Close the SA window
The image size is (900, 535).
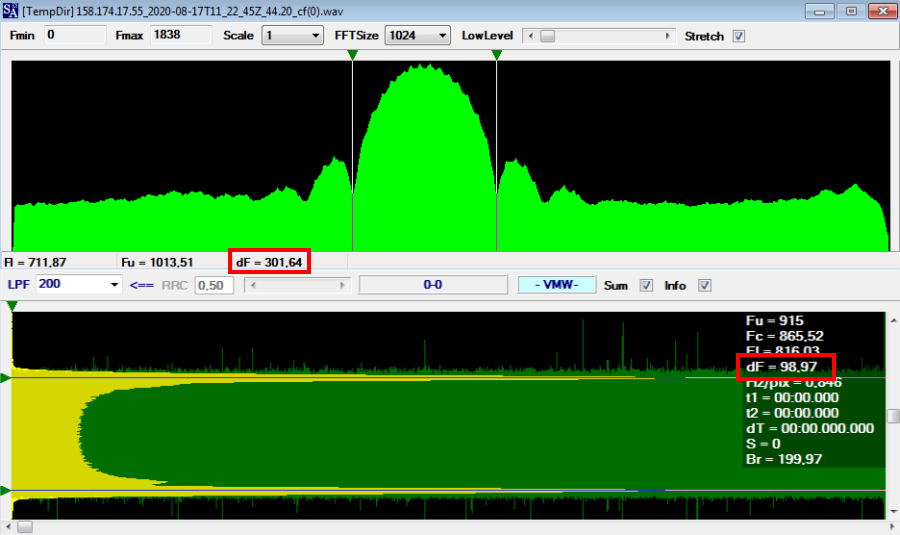point(883,11)
